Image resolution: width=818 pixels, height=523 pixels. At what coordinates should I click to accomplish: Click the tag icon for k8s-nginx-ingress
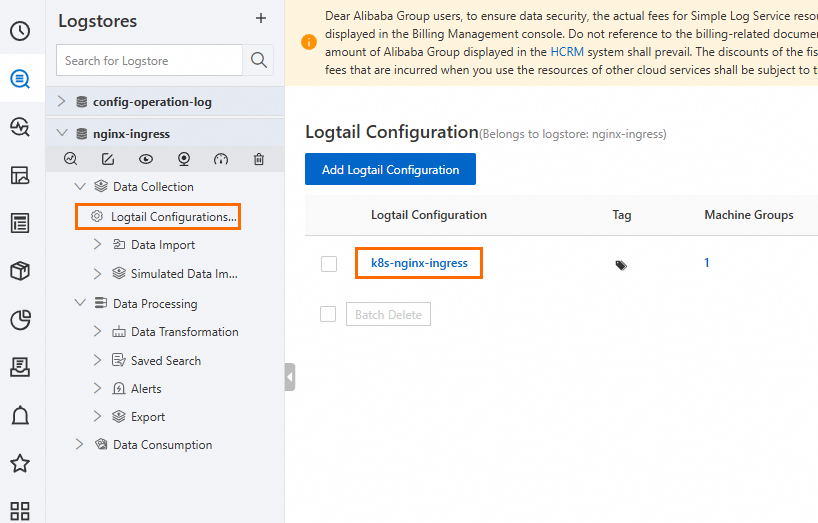click(621, 265)
